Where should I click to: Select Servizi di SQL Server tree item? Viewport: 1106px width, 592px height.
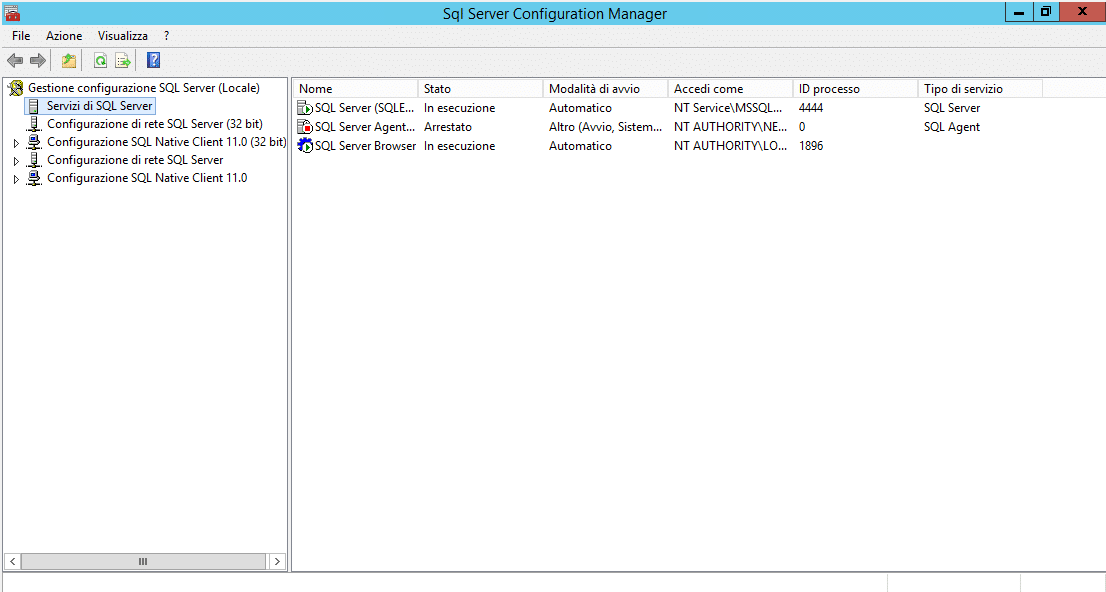click(99, 106)
